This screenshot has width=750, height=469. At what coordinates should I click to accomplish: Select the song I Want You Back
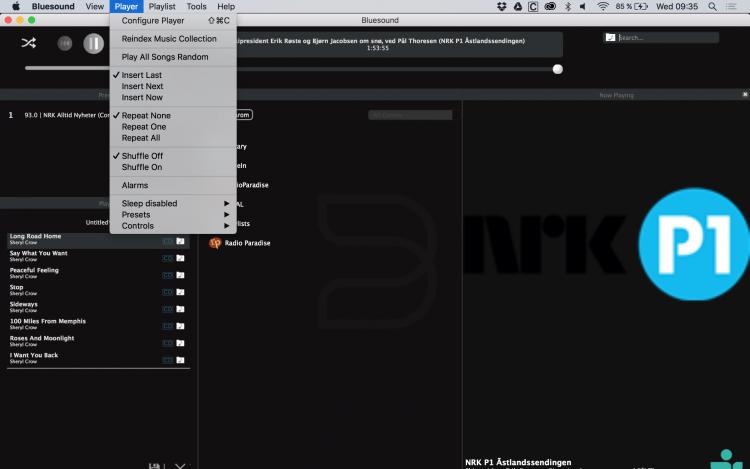click(33, 355)
